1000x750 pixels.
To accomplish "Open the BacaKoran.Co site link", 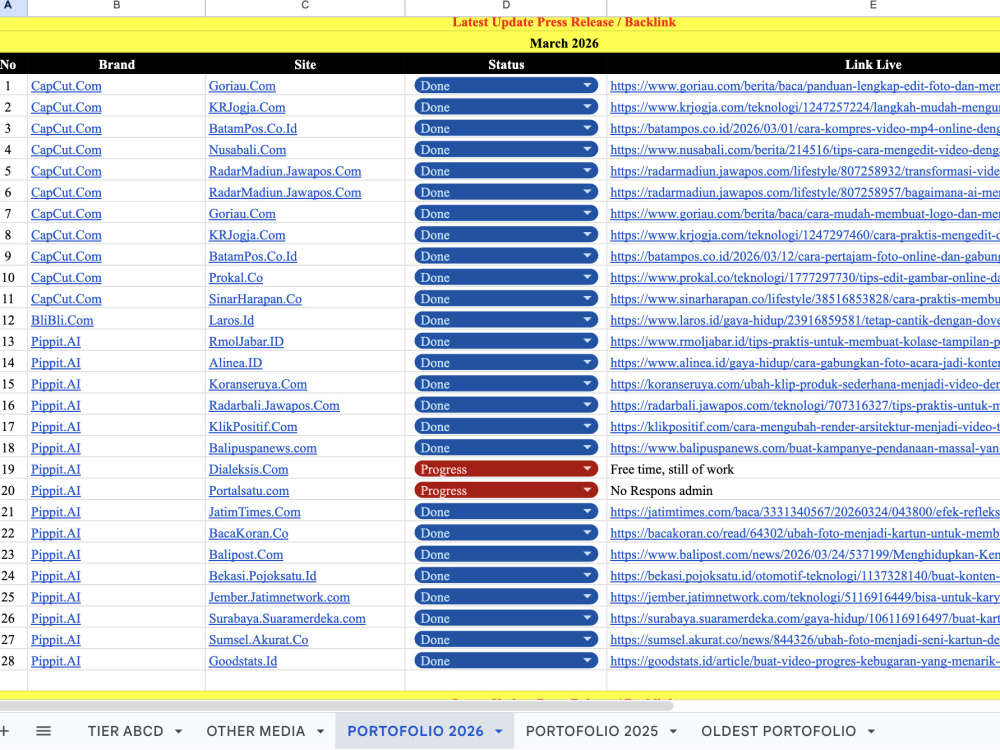I will pos(249,533).
